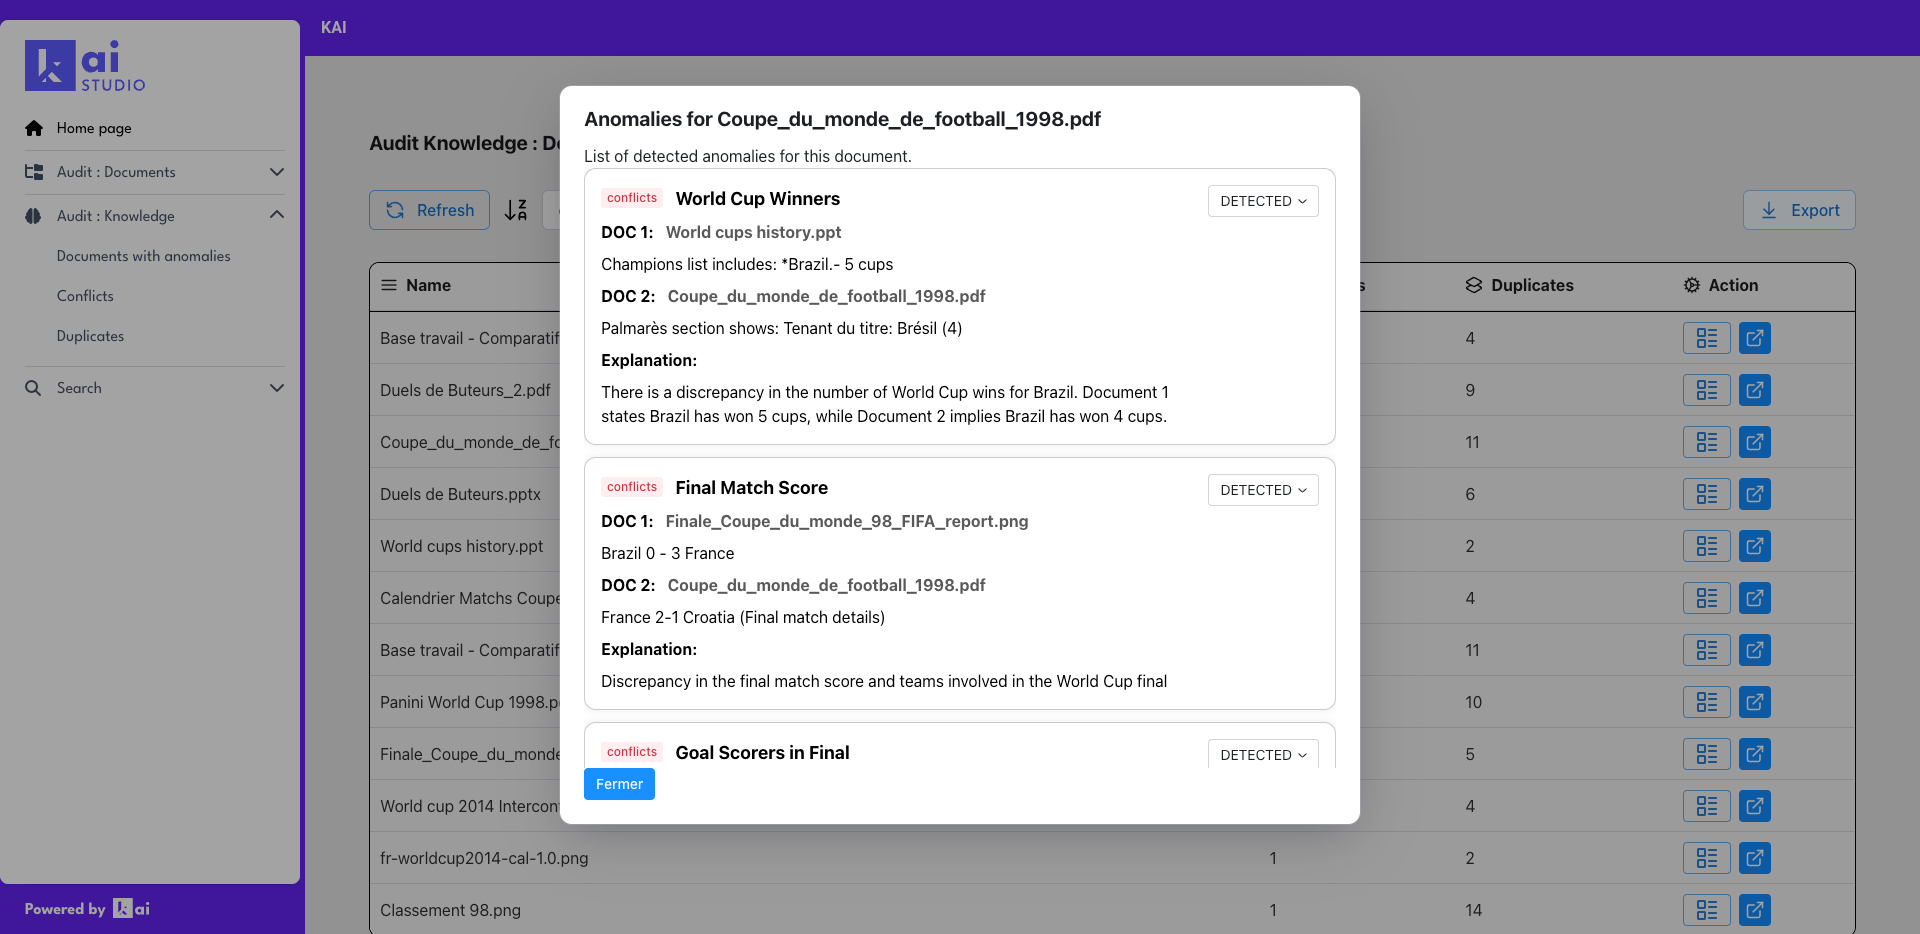Open external link icon for row with 10 duplicates
Viewport: 1920px width, 934px height.
(1755, 702)
